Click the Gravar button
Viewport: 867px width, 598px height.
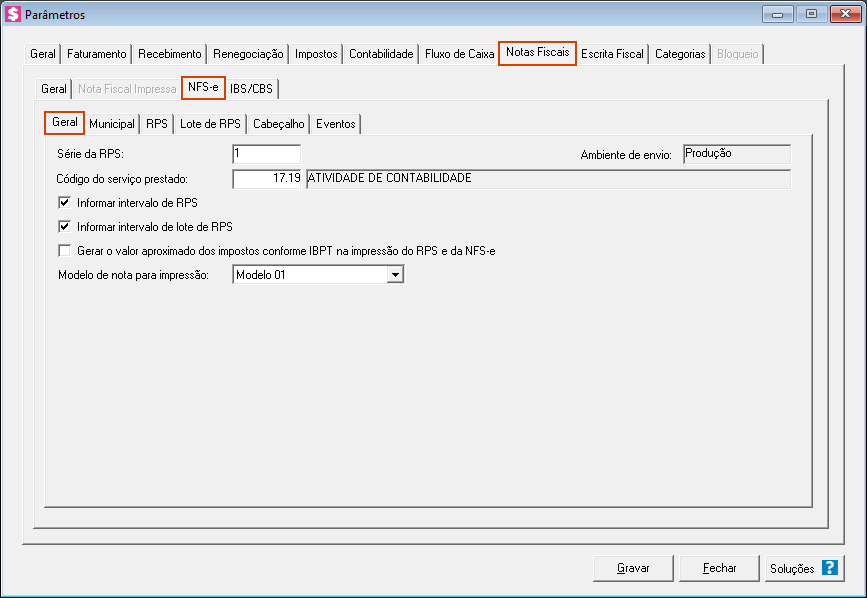[632, 568]
